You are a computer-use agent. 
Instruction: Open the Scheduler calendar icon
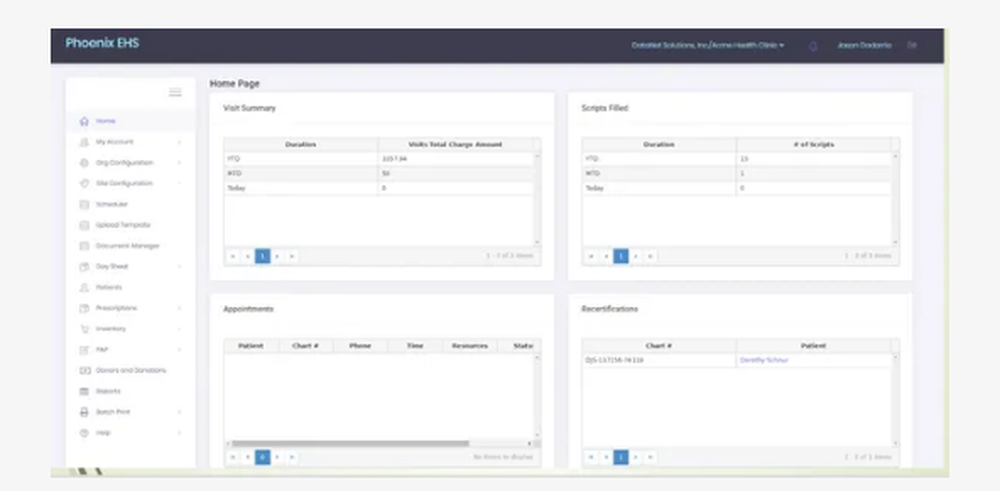pyautogui.click(x=84, y=205)
